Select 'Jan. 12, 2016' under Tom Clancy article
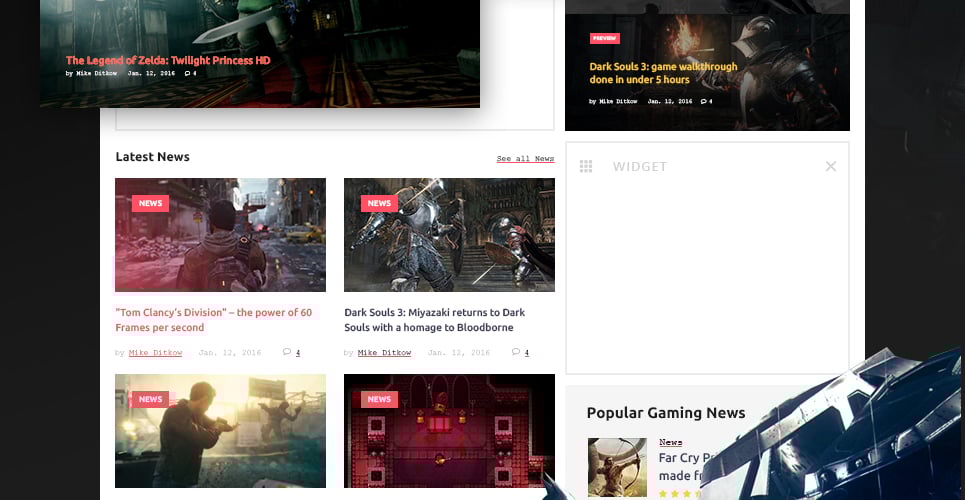965x500 pixels. [230, 353]
